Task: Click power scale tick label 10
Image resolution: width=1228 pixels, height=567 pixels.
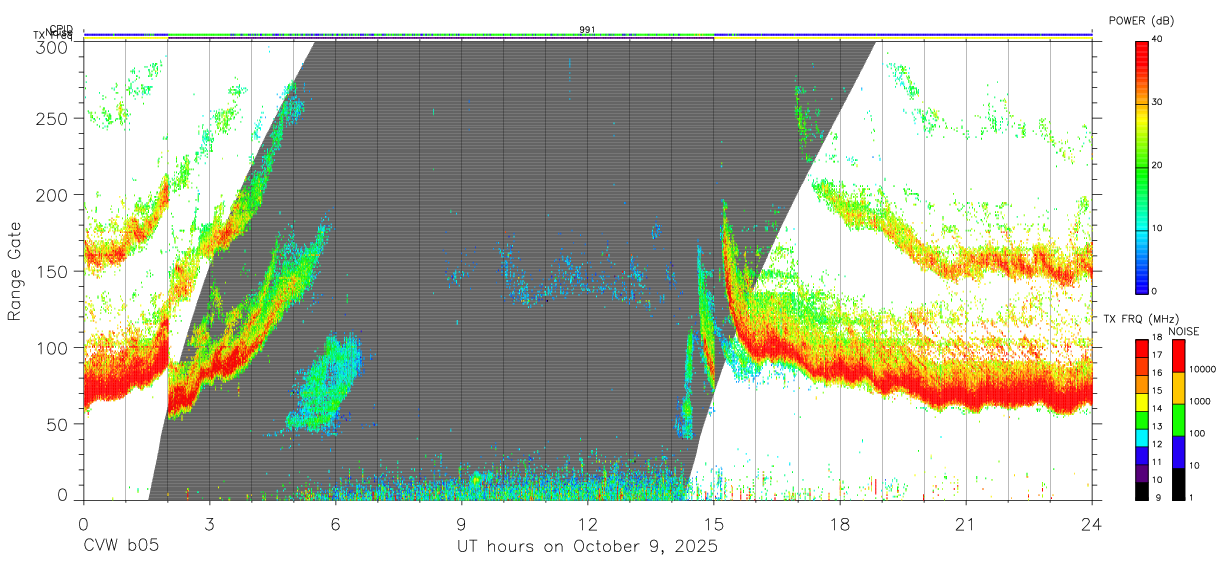Action: pyautogui.click(x=1159, y=229)
